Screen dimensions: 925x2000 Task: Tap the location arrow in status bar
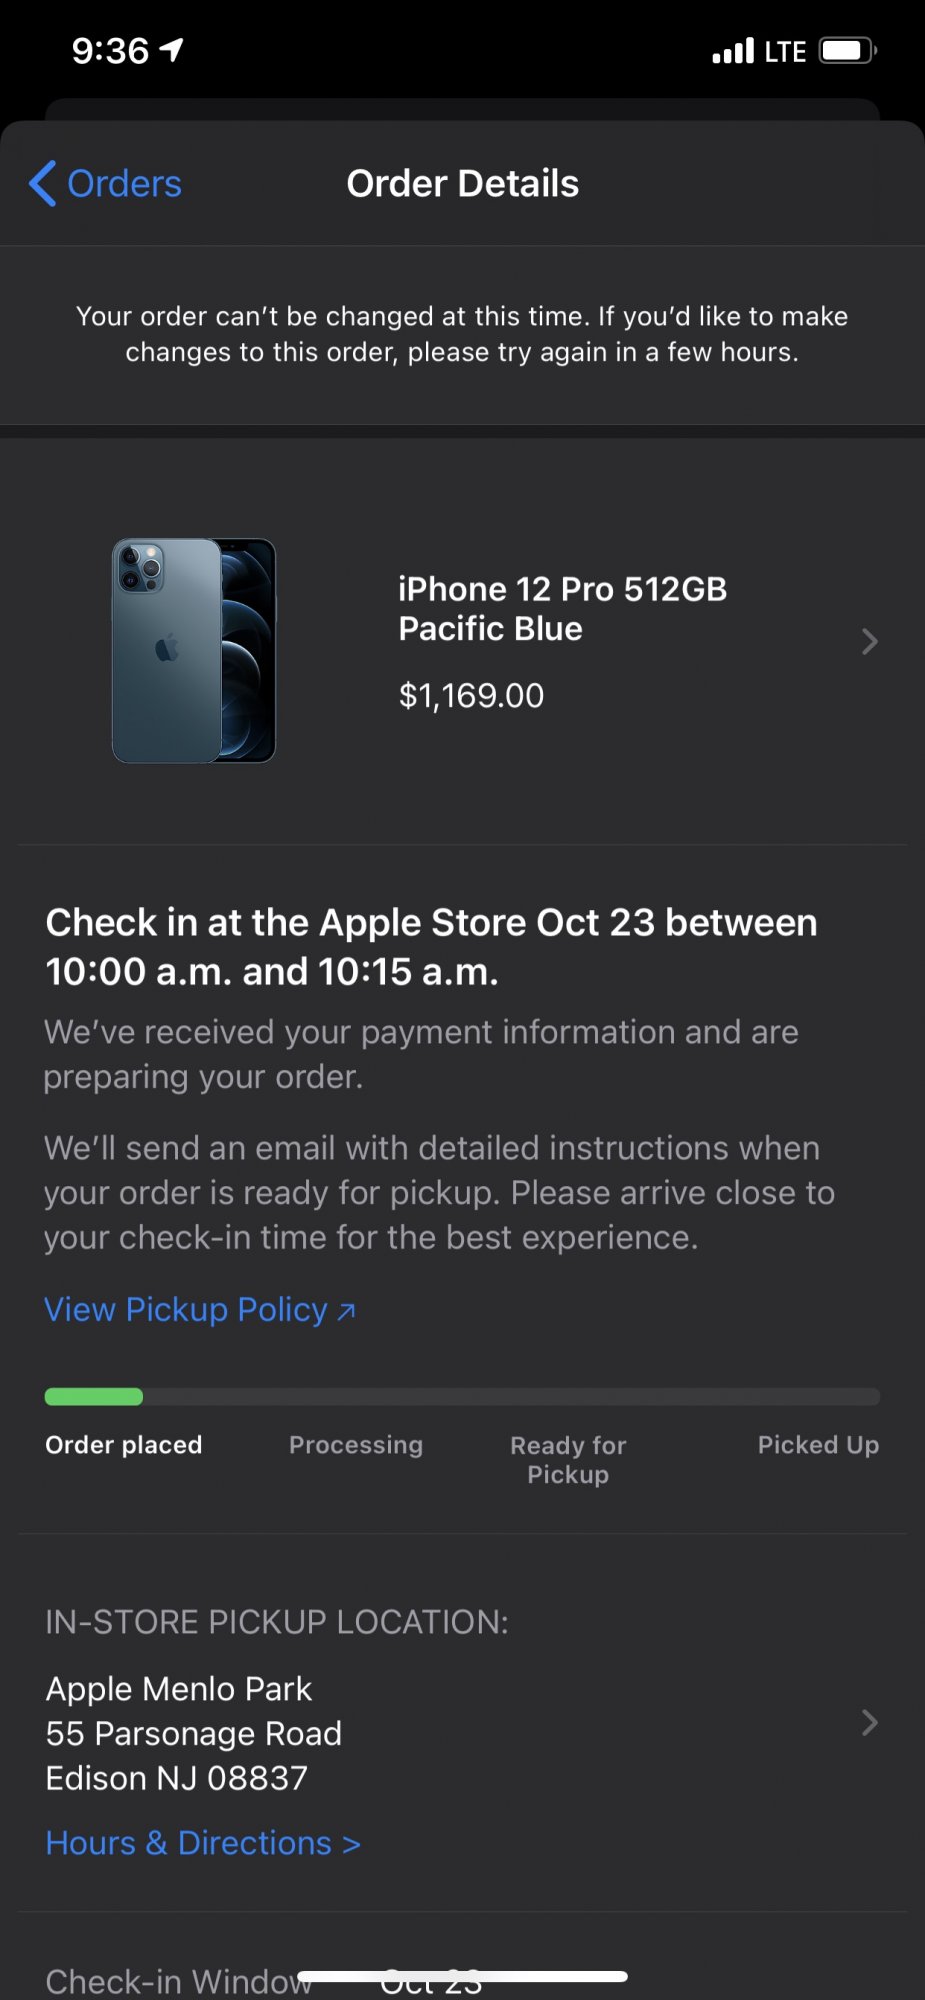(172, 49)
